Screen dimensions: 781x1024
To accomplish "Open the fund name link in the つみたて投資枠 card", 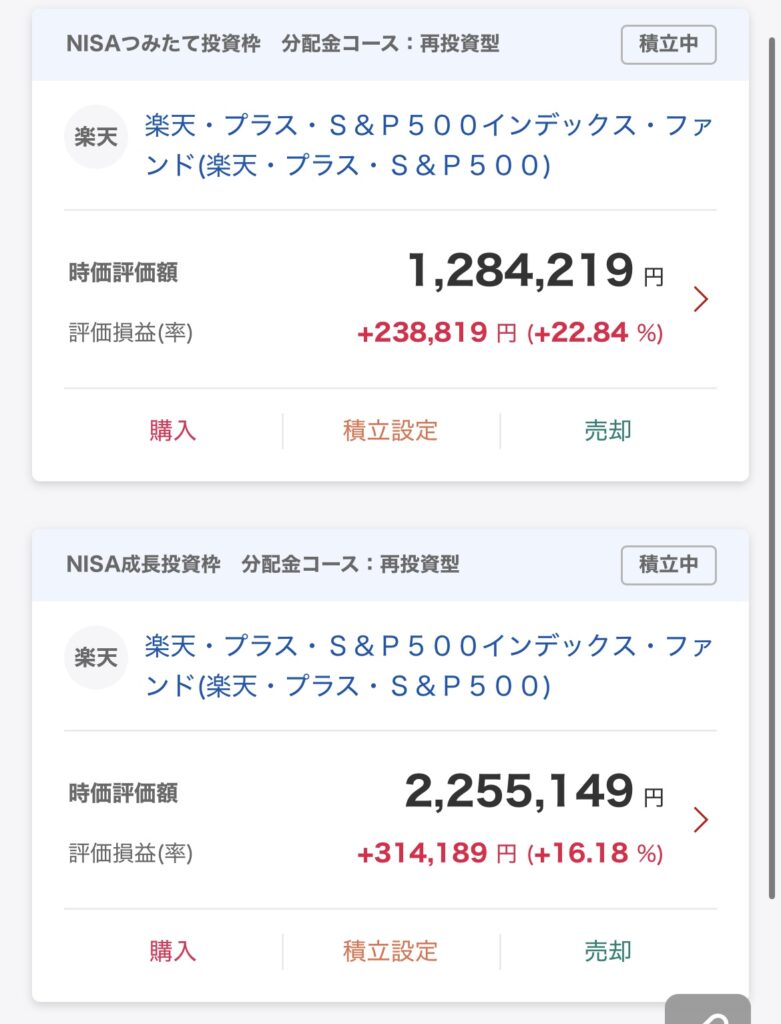I will click(428, 145).
